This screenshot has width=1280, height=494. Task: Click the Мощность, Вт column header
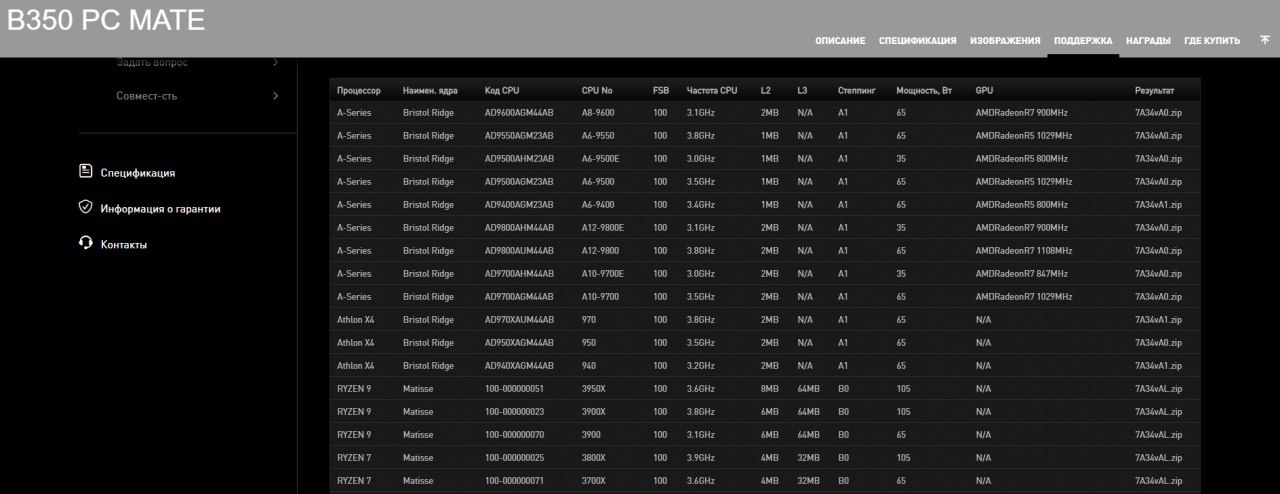(924, 90)
